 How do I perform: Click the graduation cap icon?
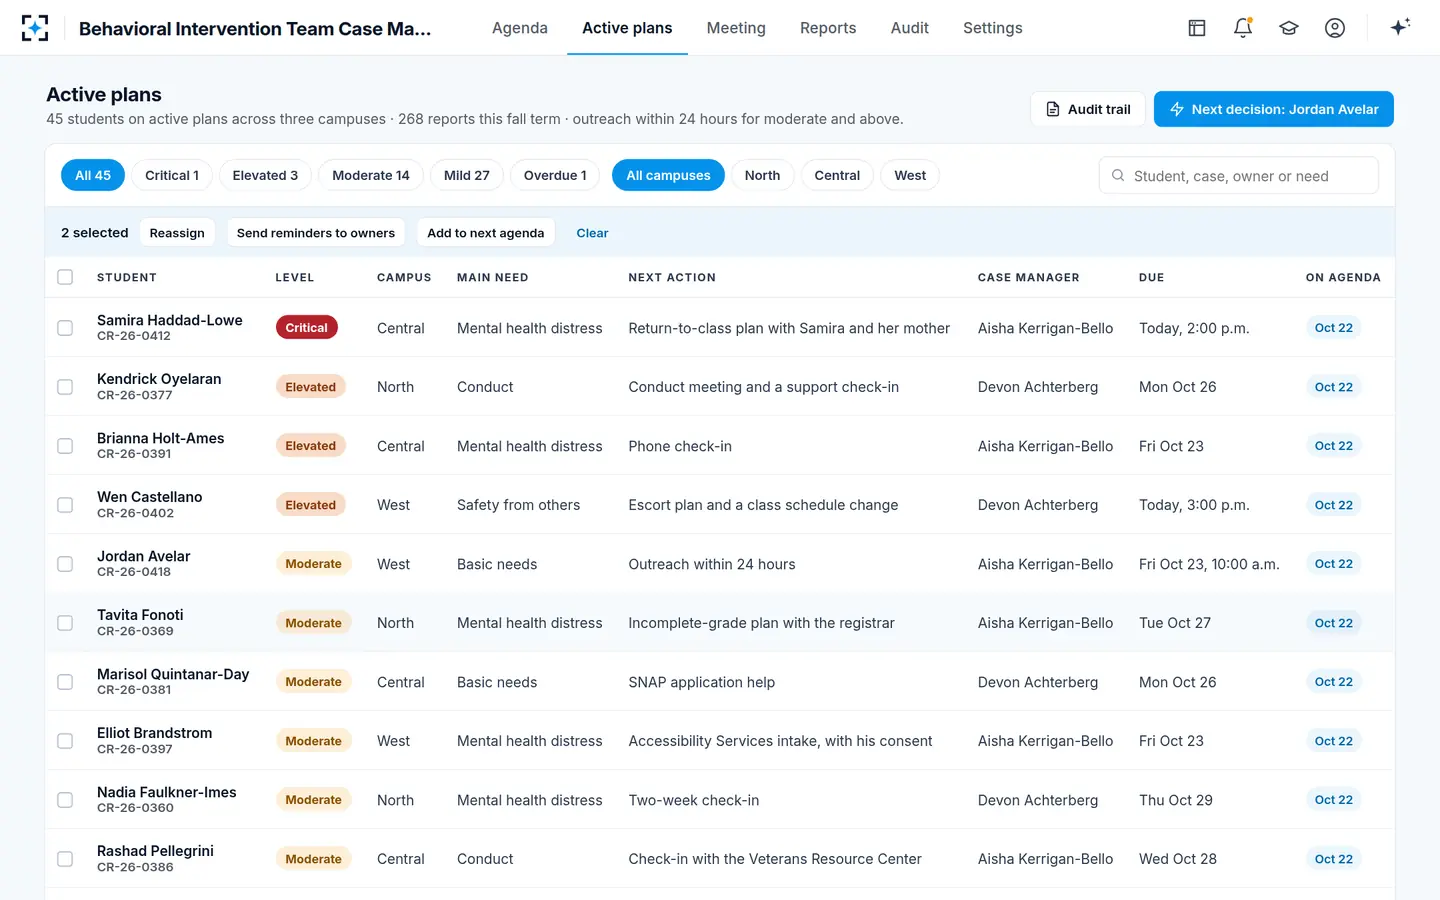coord(1289,28)
